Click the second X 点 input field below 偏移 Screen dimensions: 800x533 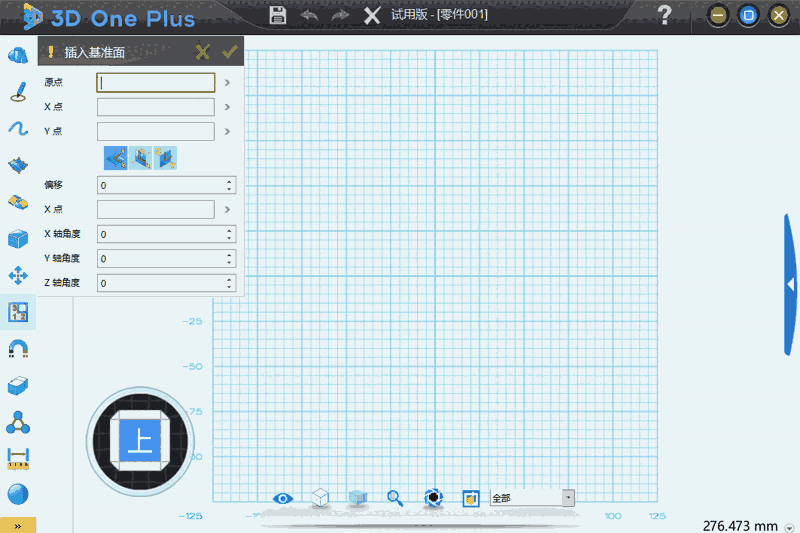pyautogui.click(x=156, y=210)
